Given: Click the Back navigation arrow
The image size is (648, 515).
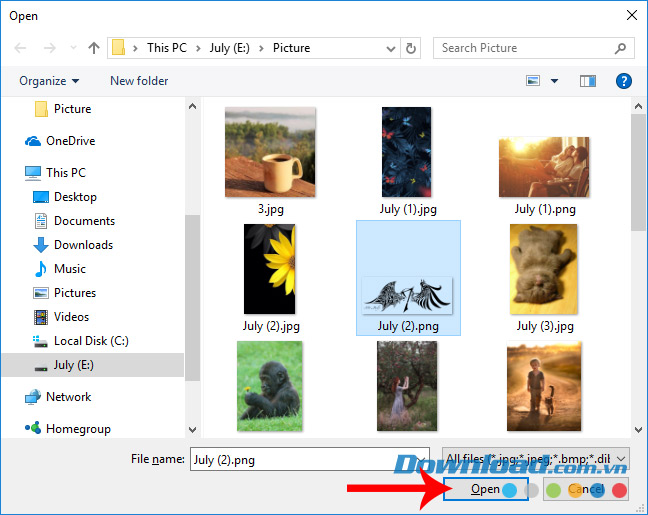Looking at the screenshot, I should tap(21, 48).
